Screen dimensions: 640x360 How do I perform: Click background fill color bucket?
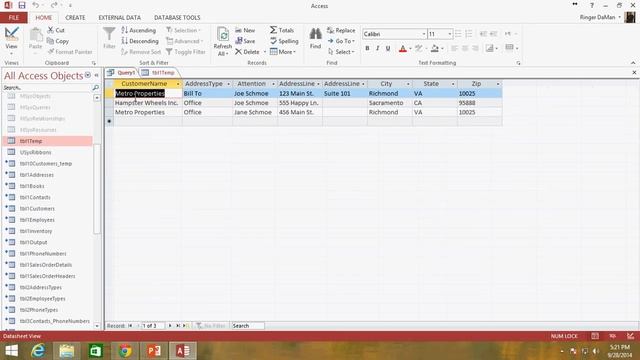tap(435, 49)
